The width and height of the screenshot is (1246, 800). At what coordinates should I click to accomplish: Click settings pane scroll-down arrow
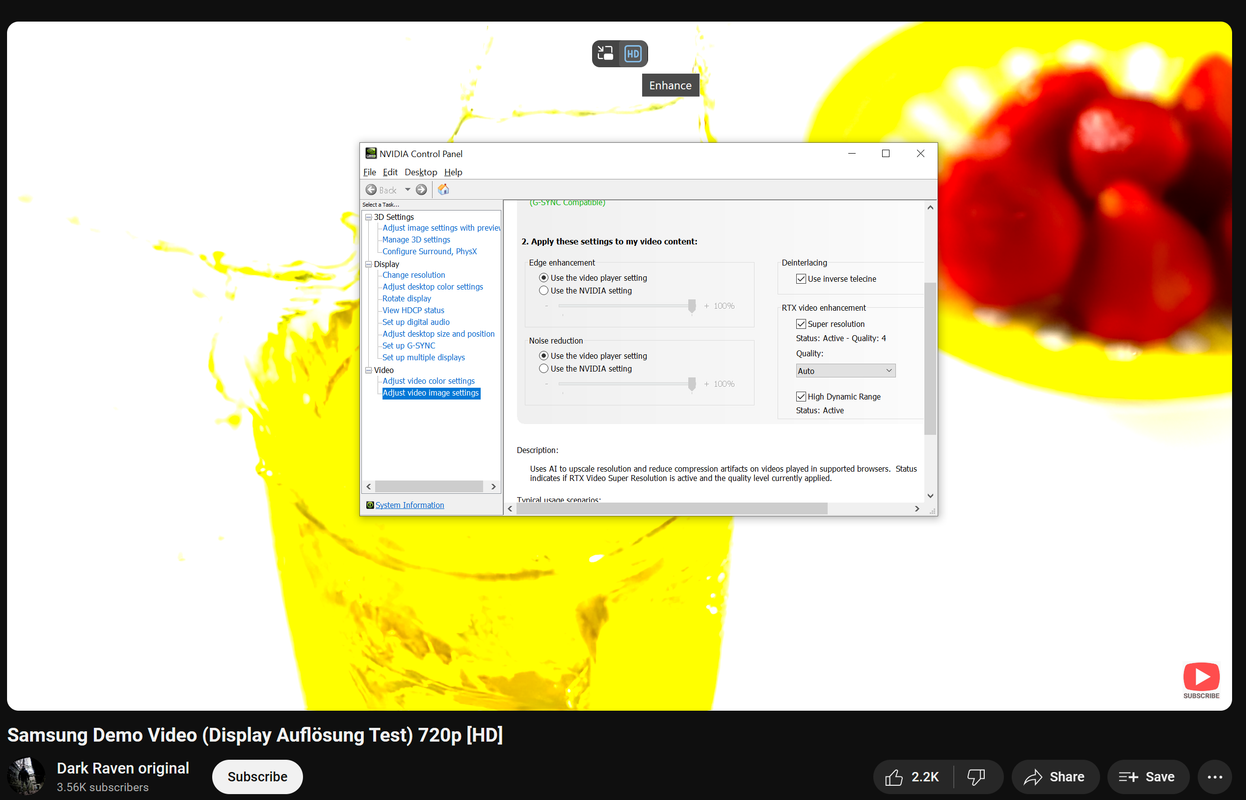pos(930,495)
